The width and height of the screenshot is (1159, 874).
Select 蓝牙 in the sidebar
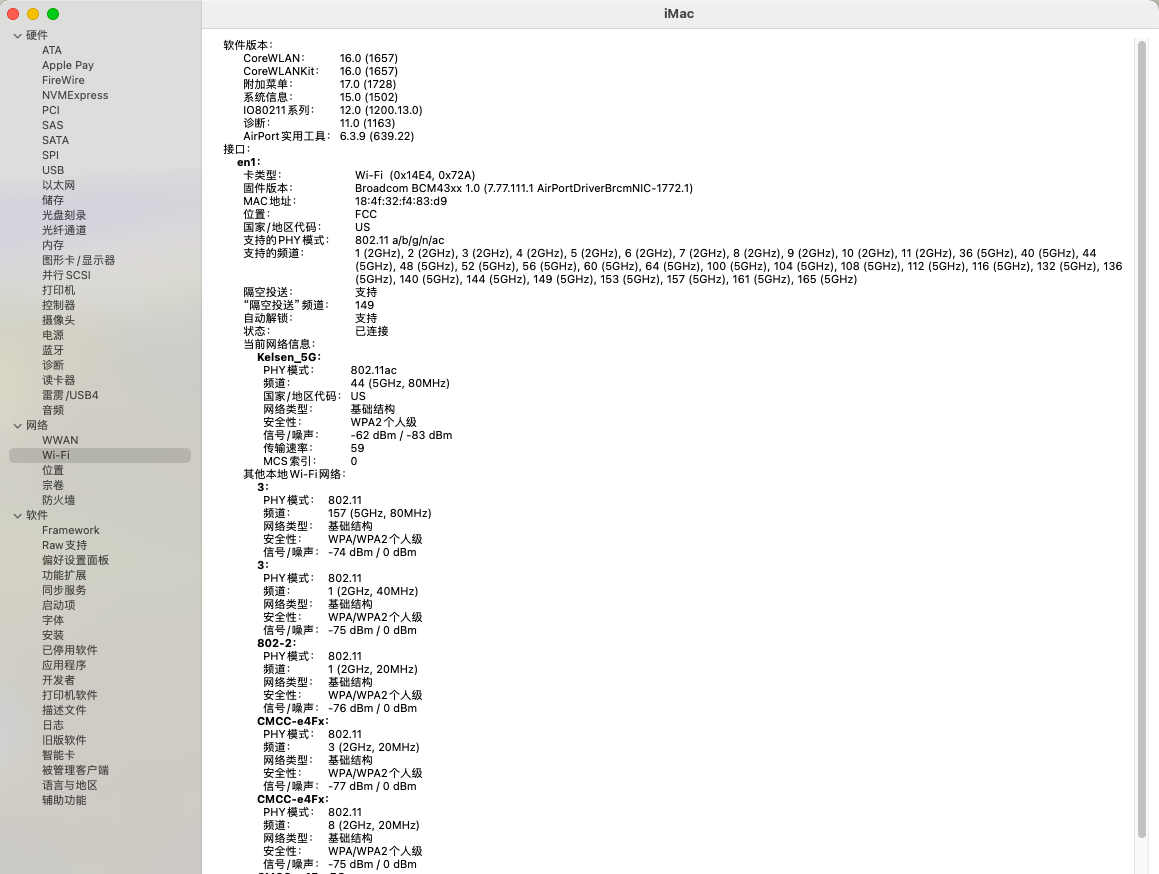pos(53,350)
